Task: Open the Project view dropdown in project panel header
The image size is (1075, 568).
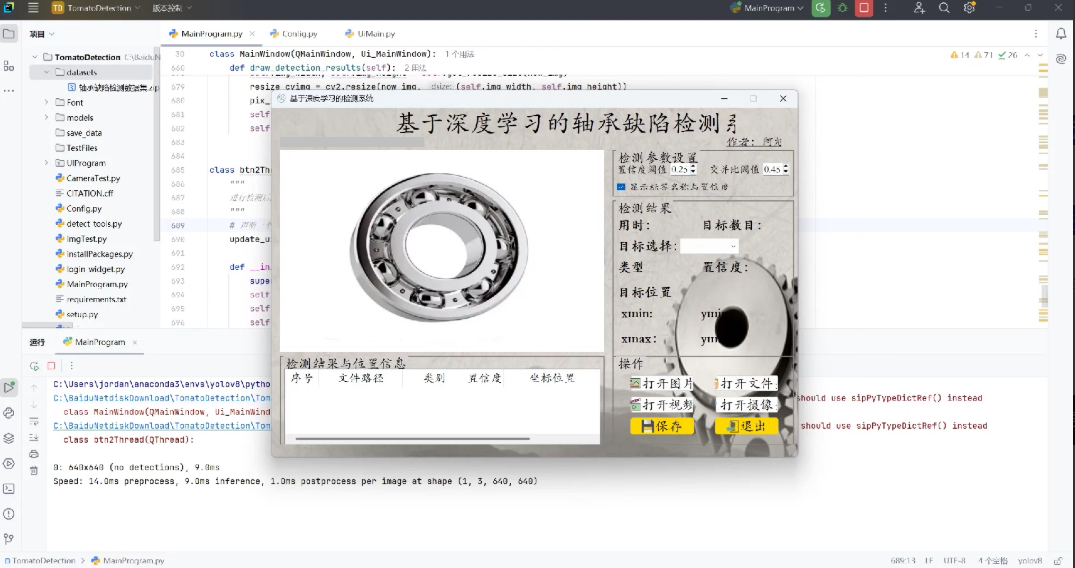Action: coord(42,34)
